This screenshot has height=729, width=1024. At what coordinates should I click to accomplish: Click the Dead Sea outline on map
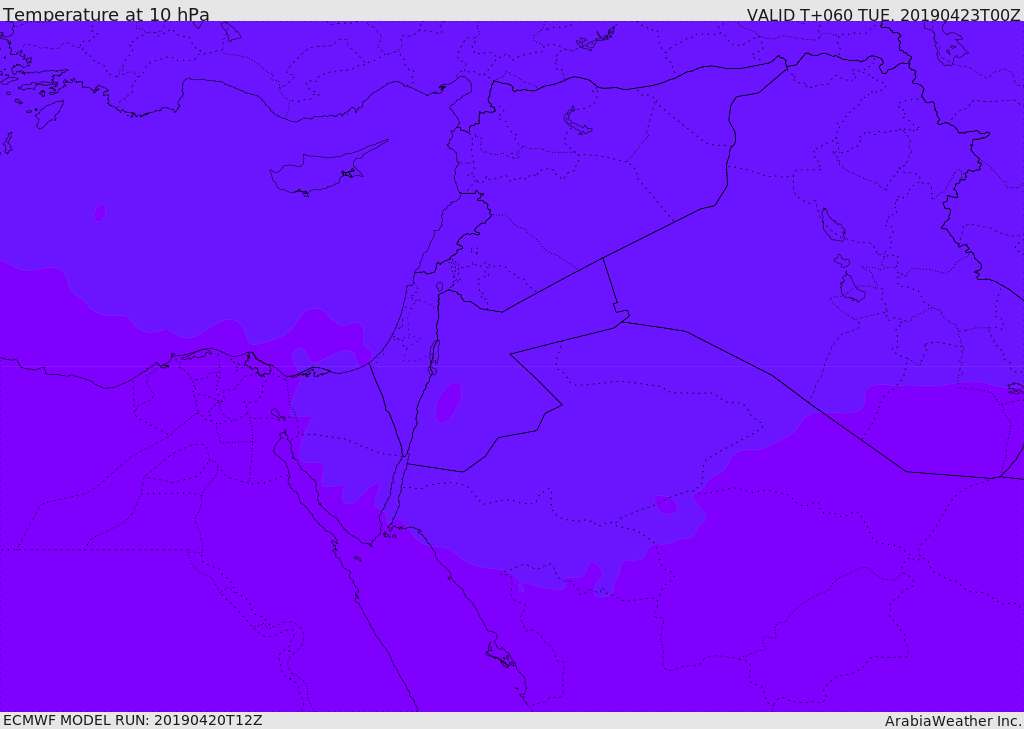(434, 356)
